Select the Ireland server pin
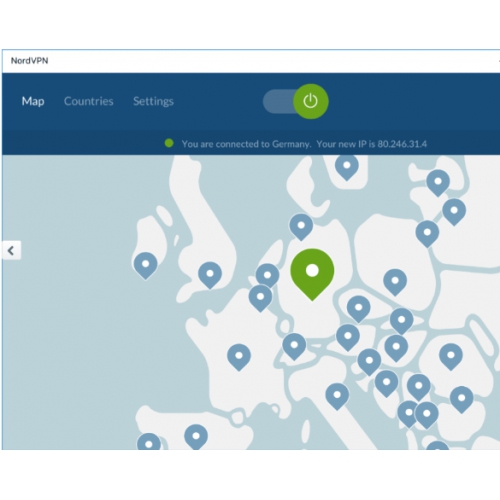This screenshot has width=500, height=500. pos(146,266)
